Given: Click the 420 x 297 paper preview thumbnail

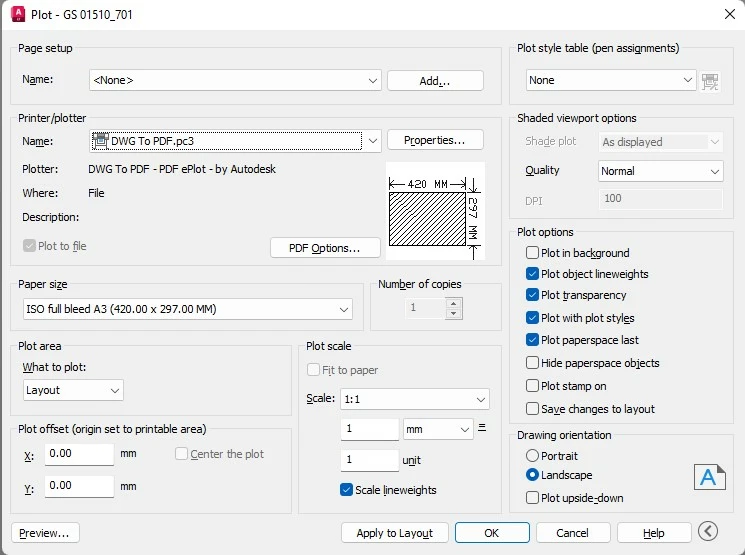Looking at the screenshot, I should click(435, 211).
